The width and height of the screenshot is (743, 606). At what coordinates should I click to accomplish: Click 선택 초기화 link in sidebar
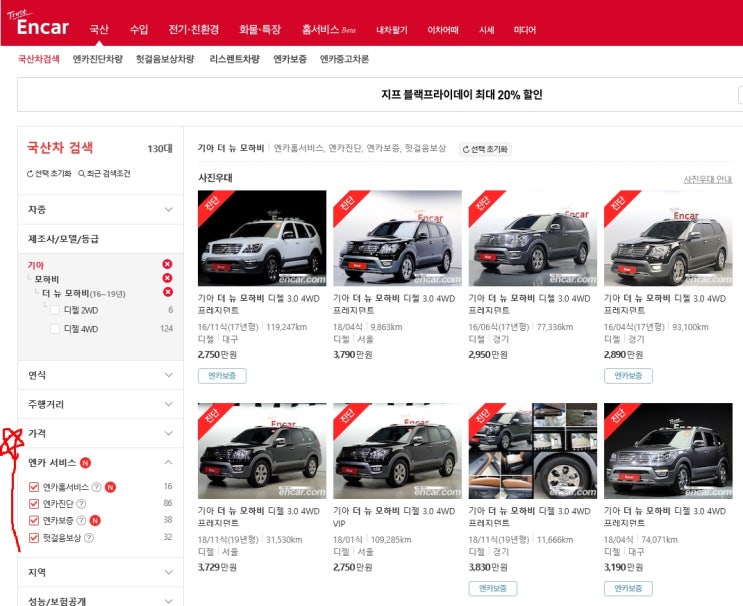pos(49,173)
